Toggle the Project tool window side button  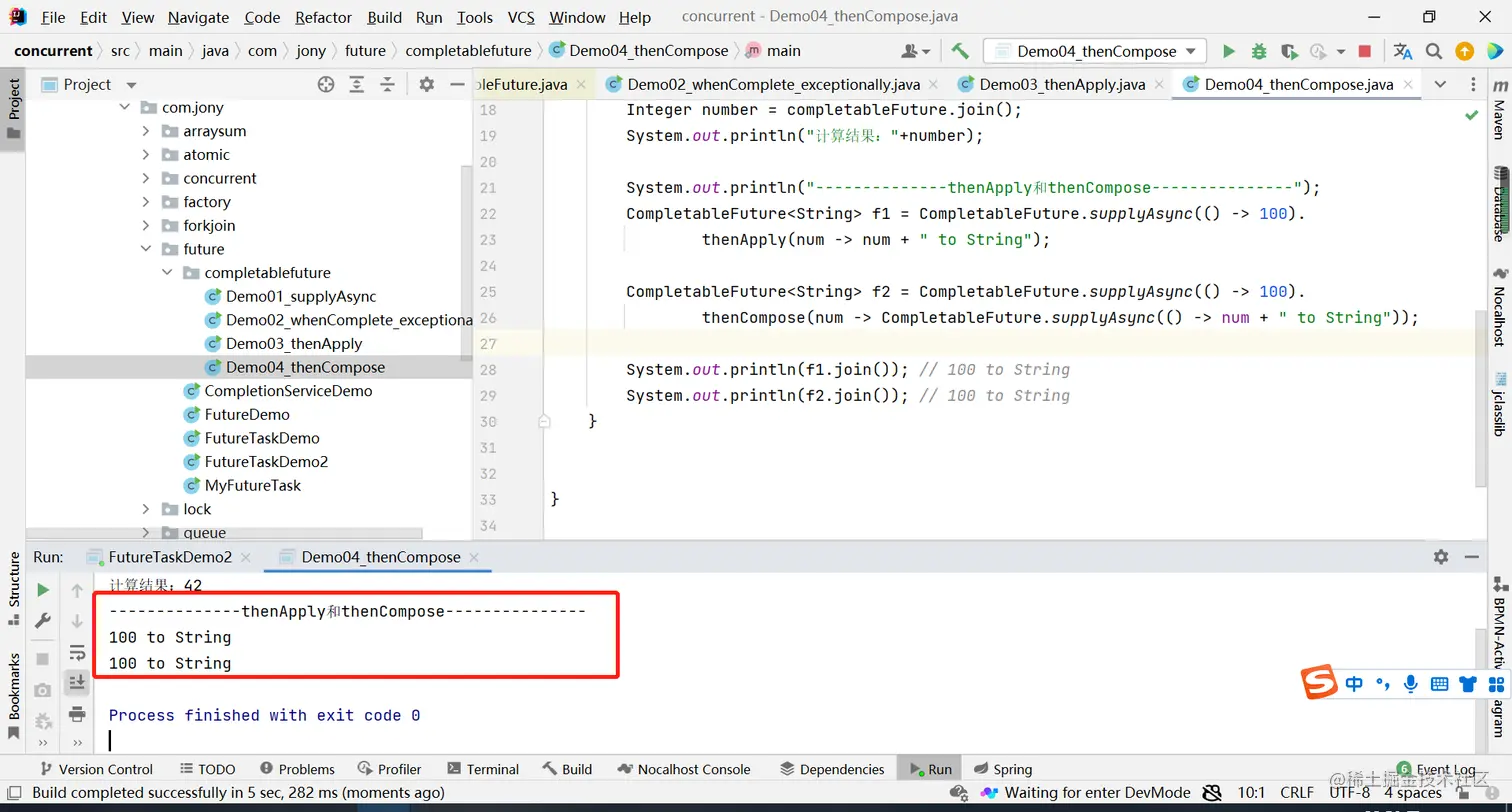point(14,109)
